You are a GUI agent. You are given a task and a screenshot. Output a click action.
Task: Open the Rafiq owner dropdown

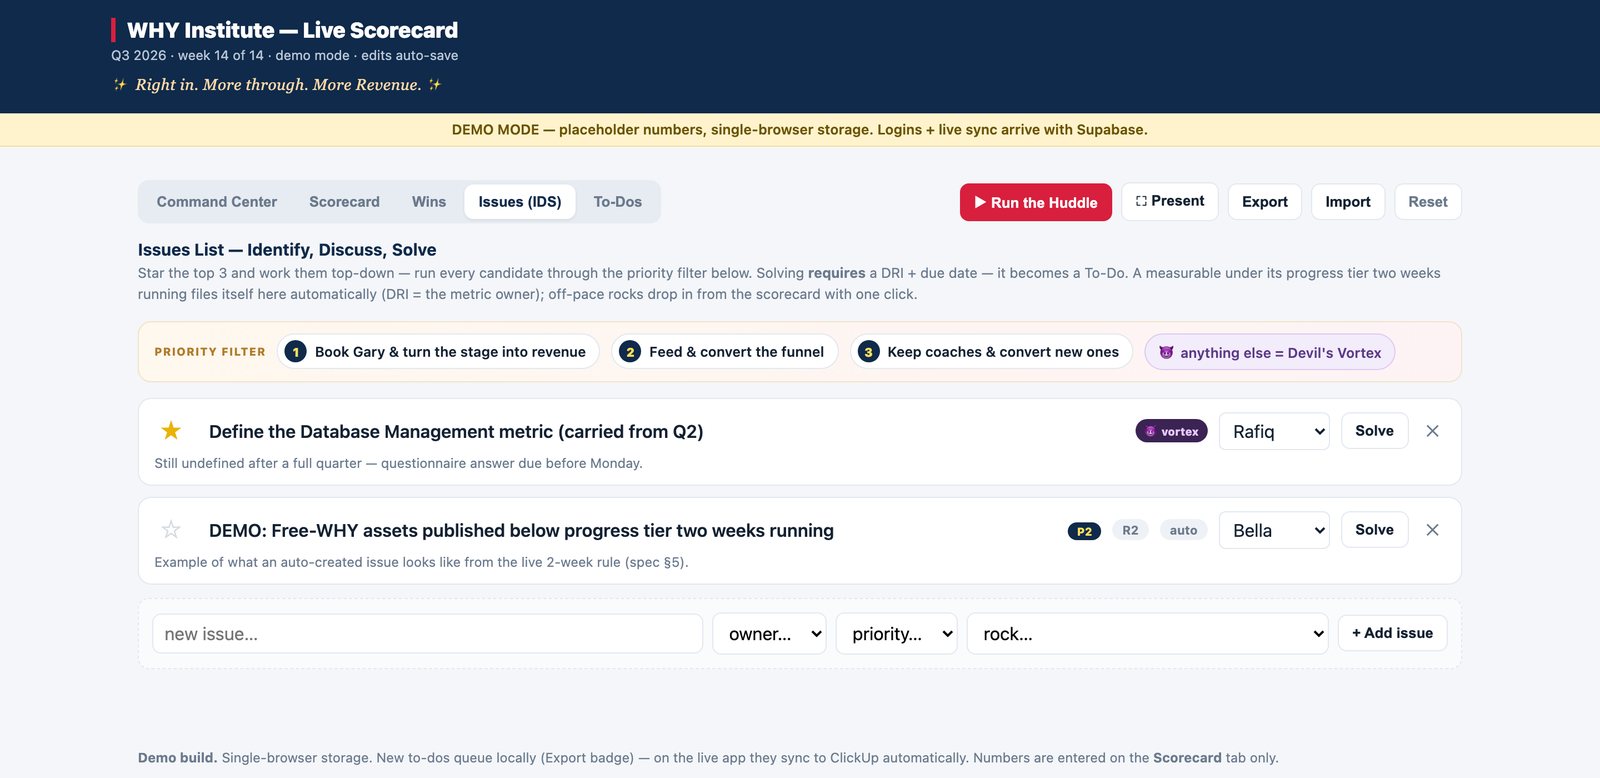coord(1274,431)
